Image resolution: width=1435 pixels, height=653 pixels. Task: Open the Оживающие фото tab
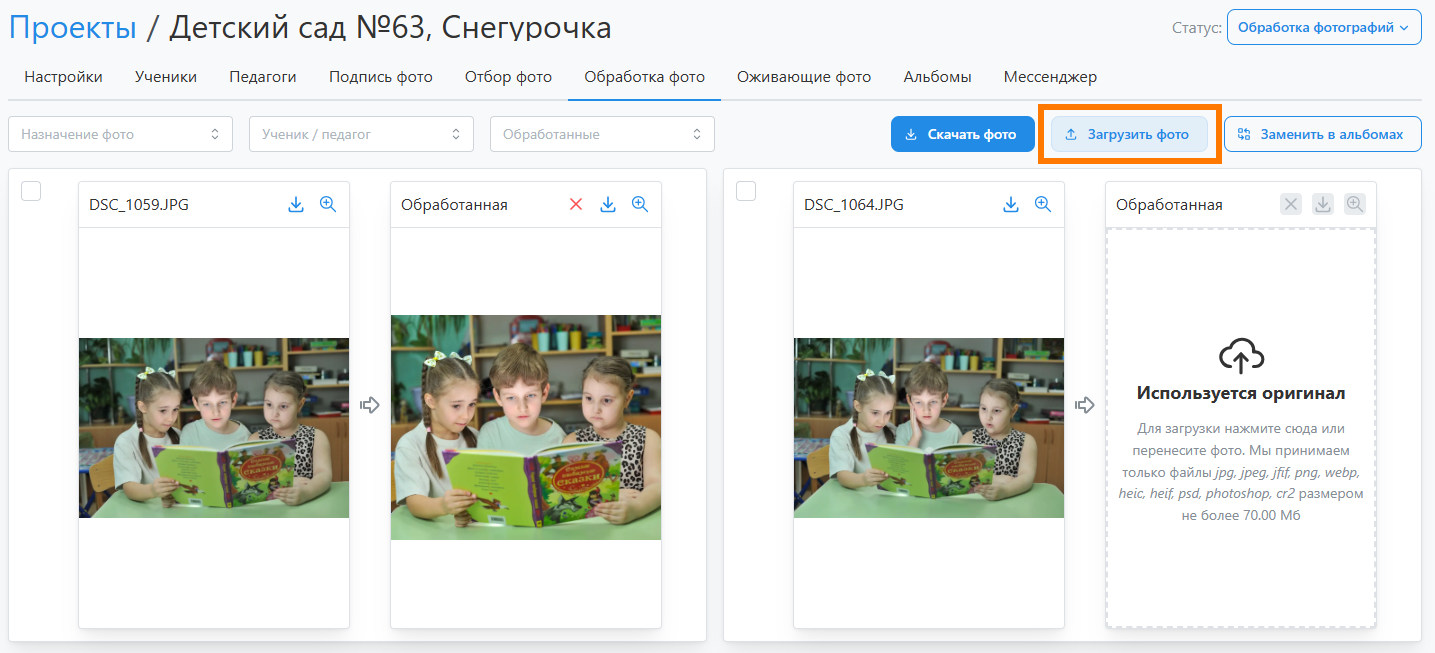tap(804, 77)
